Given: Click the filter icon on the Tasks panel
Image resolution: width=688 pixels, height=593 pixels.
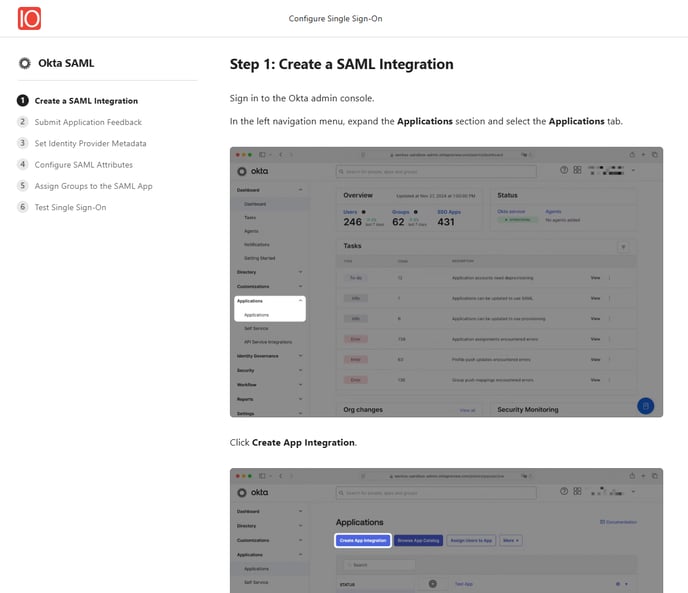Looking at the screenshot, I should click(623, 247).
